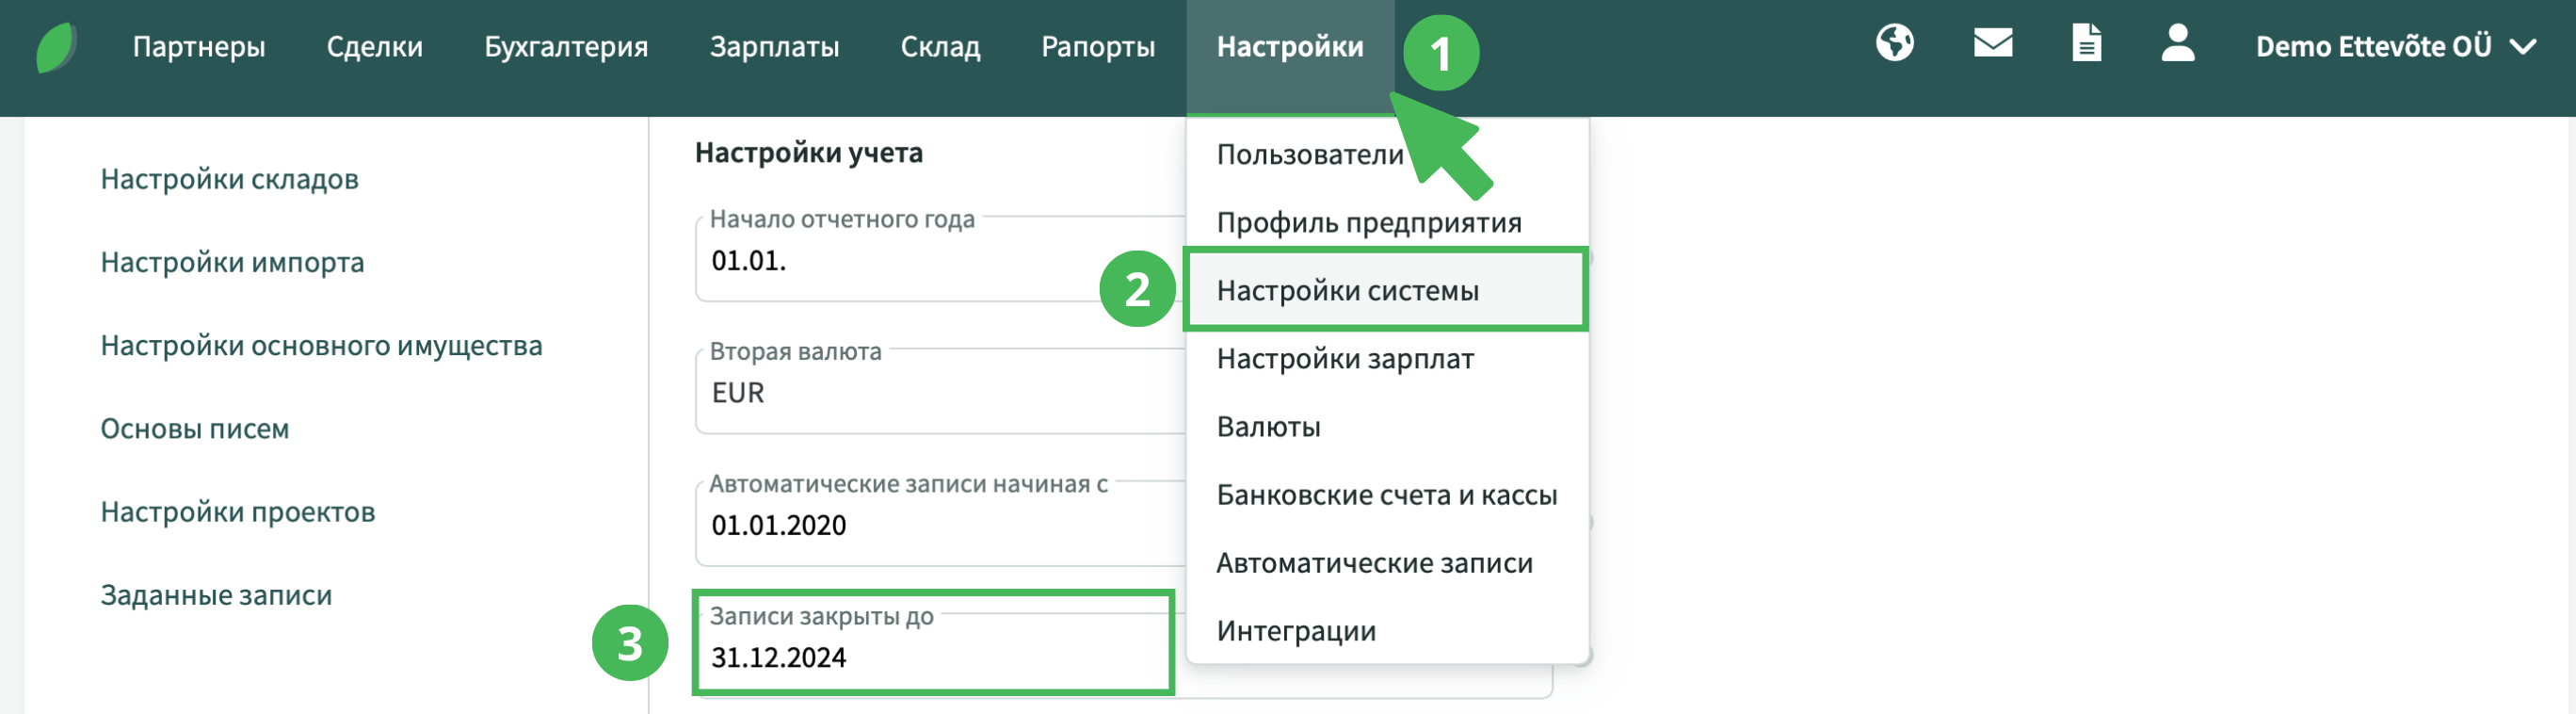Open Валюты from the settings menu
The width and height of the screenshot is (2576, 714).
pos(1268,427)
